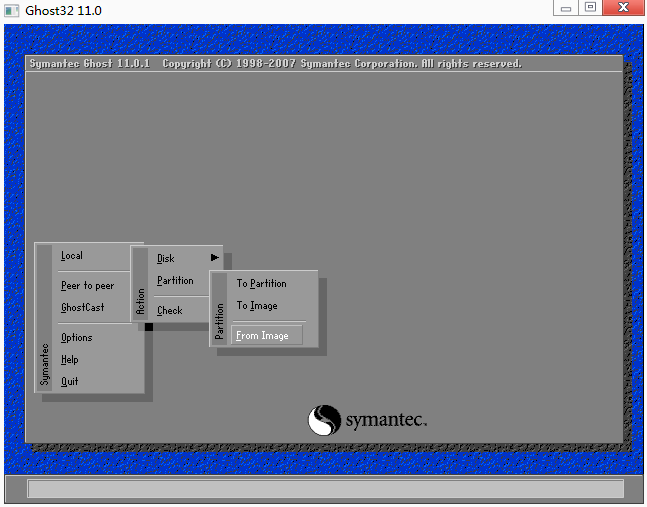Select Quit to exit Ghost
The image size is (647, 507).
(69, 381)
